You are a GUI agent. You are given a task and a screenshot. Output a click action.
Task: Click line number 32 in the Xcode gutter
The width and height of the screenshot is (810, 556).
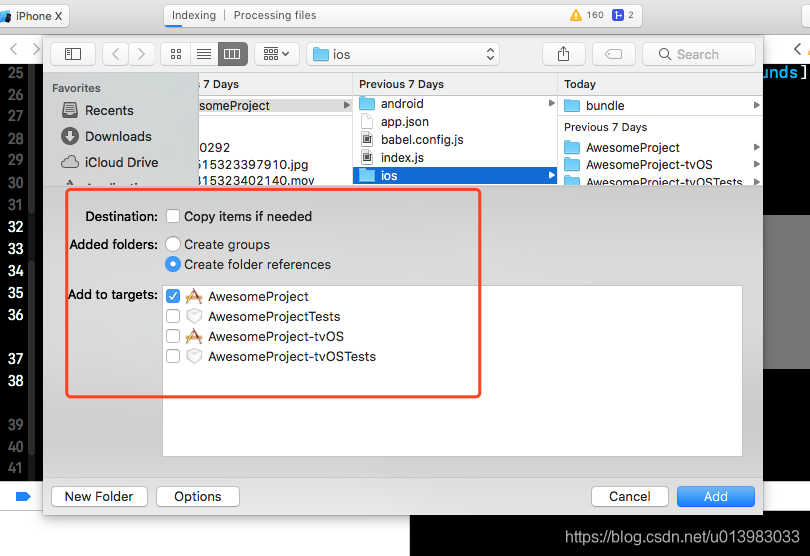pos(15,227)
